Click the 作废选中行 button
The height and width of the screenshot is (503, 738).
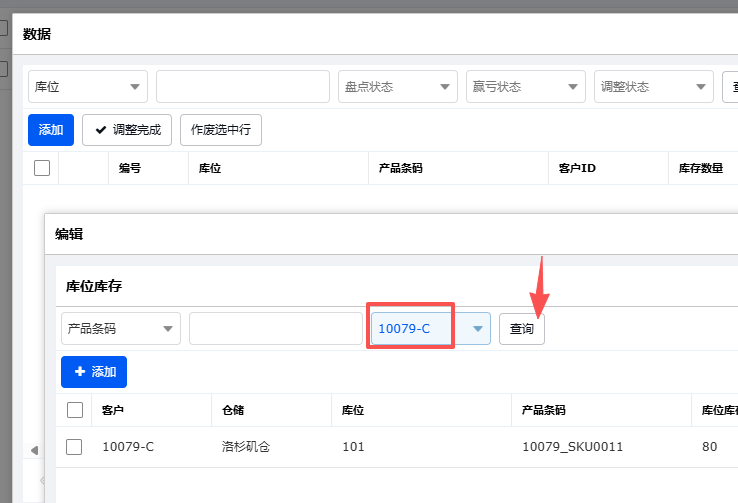220,130
